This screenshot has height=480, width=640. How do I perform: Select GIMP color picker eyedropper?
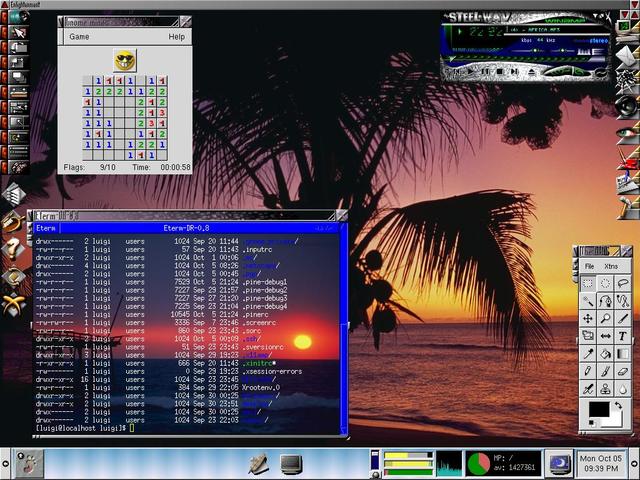[x=588, y=353]
